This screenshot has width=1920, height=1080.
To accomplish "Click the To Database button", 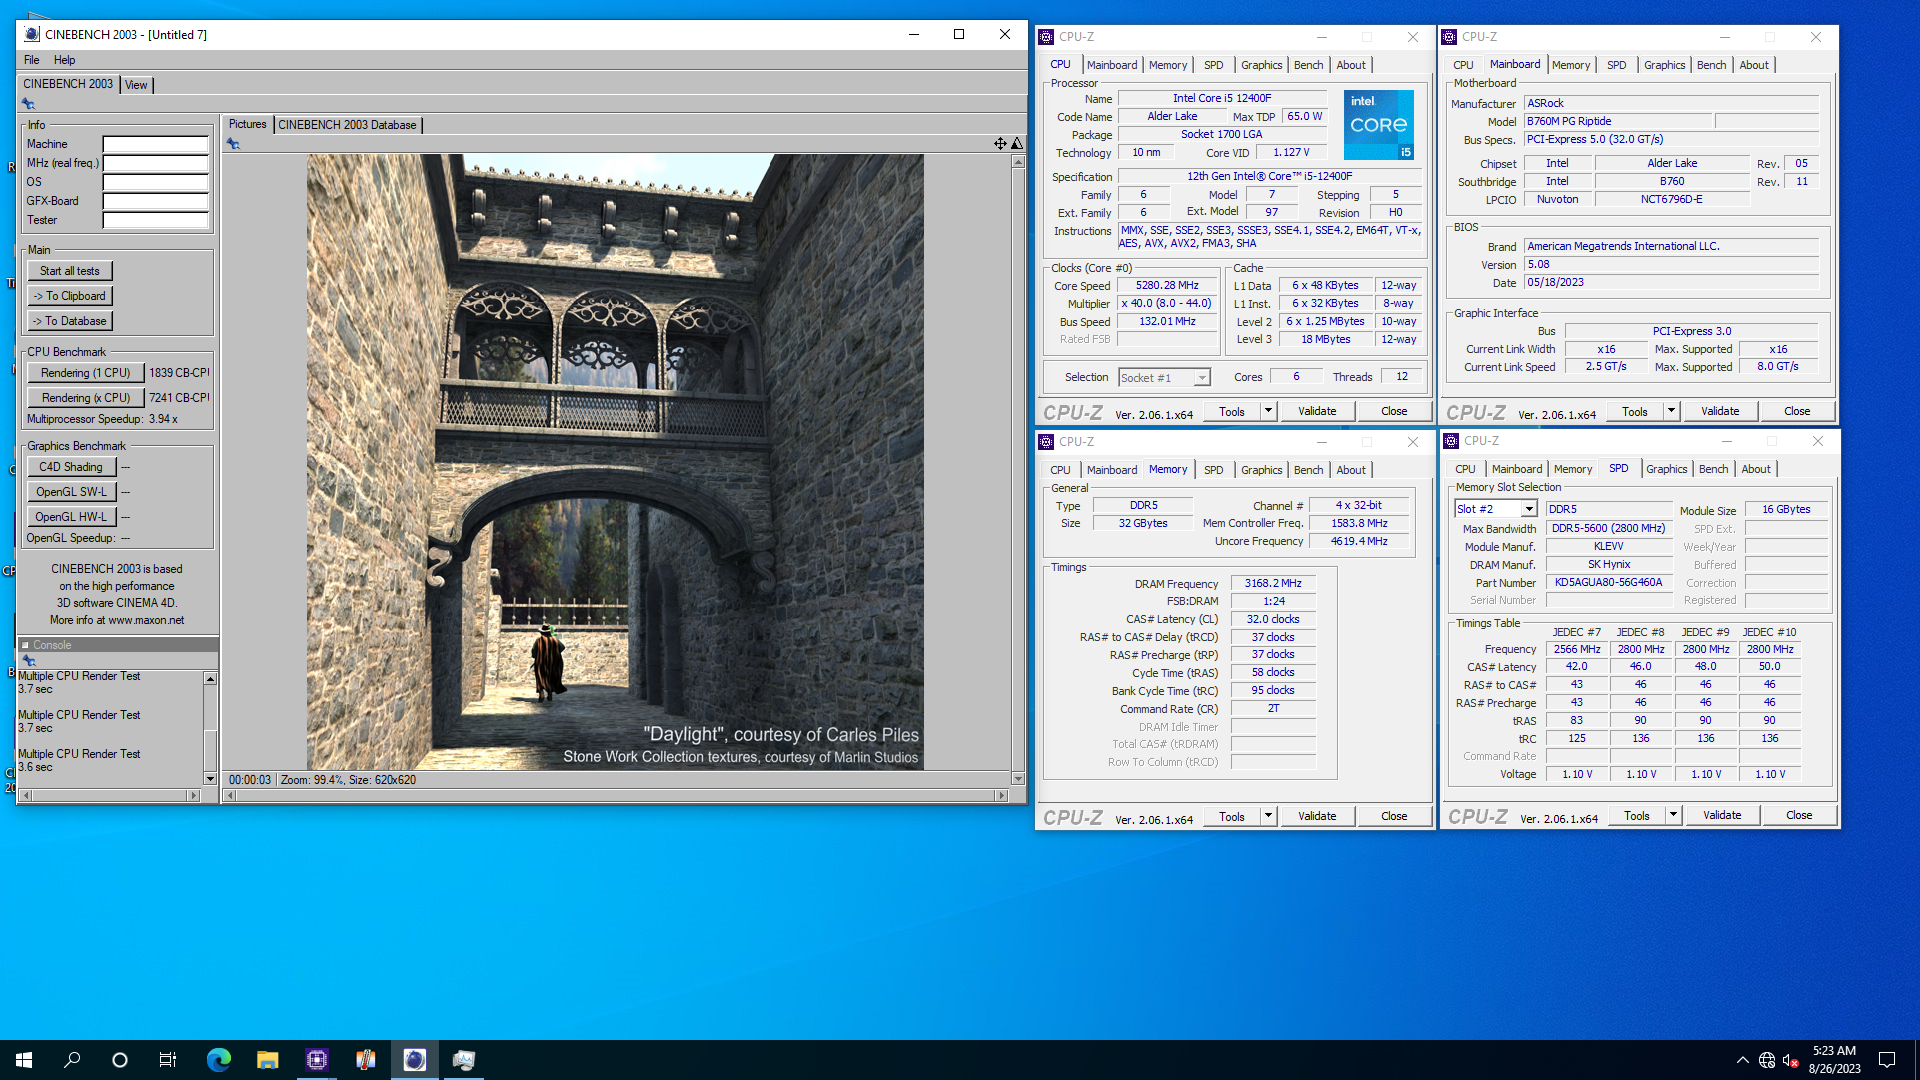I will pyautogui.click(x=70, y=321).
